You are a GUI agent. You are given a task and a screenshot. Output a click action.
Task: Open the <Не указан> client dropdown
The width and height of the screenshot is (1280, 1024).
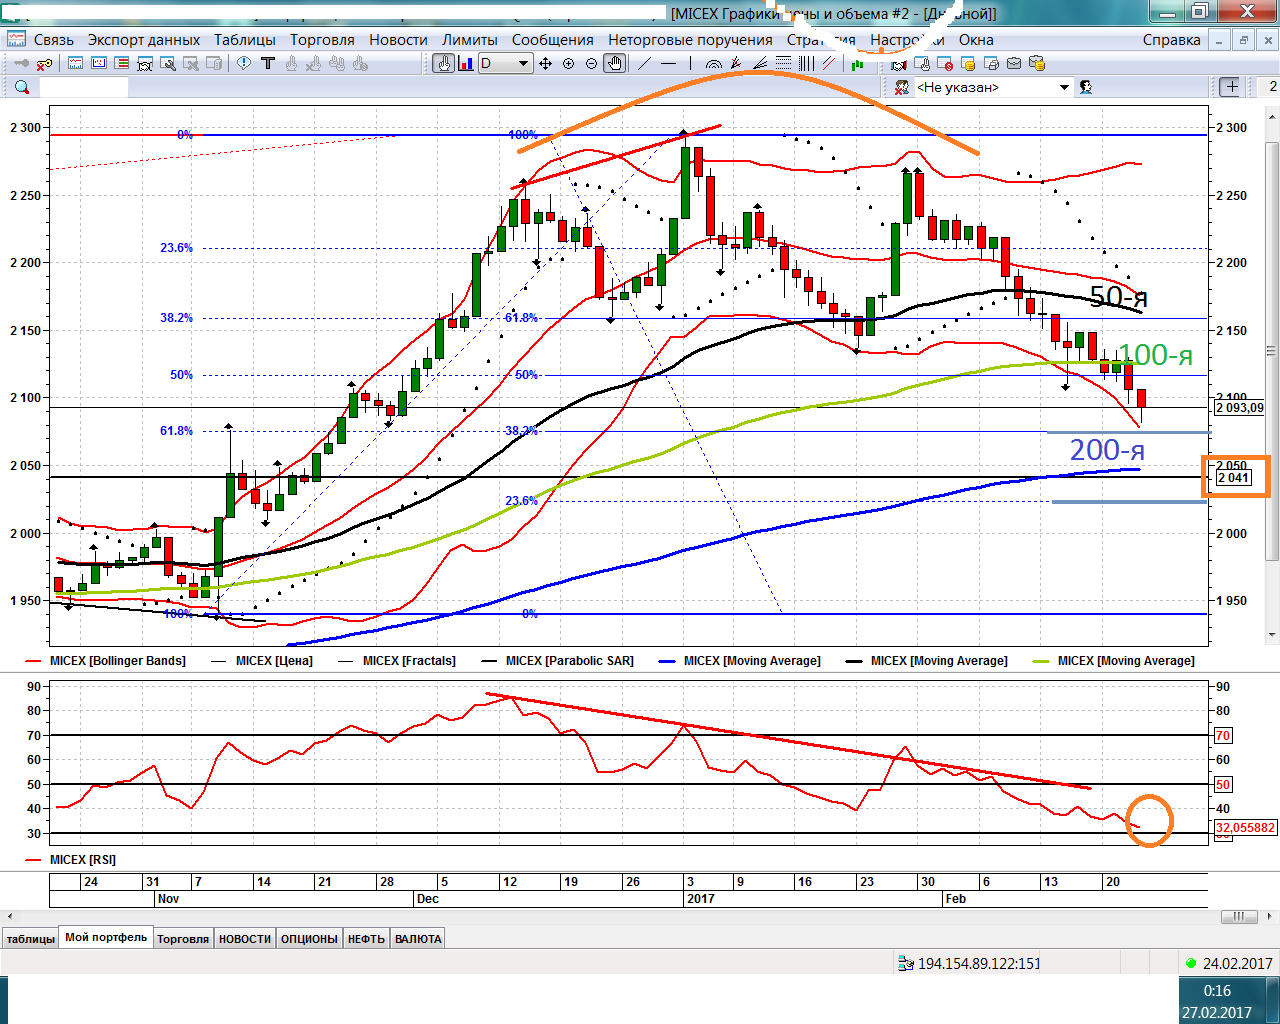(994, 87)
